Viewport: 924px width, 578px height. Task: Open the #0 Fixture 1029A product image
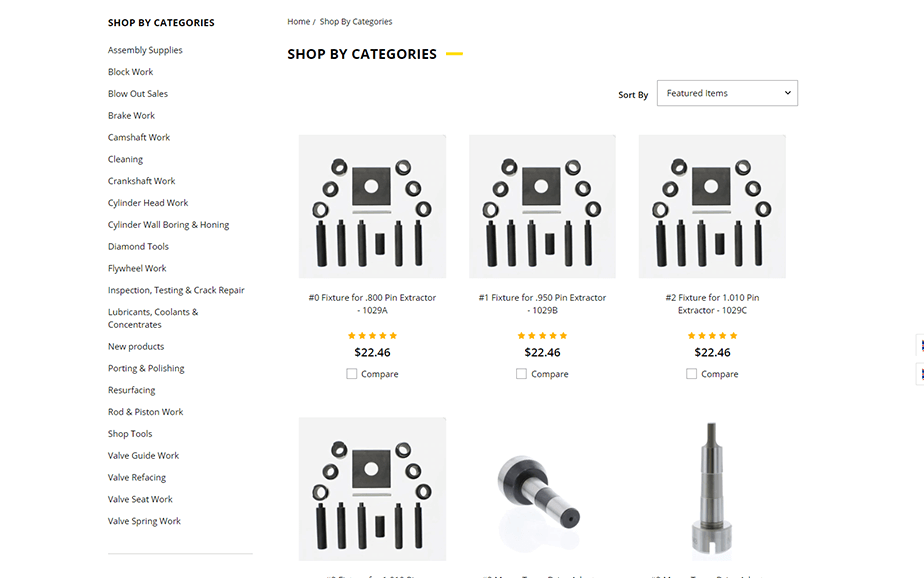[372, 206]
